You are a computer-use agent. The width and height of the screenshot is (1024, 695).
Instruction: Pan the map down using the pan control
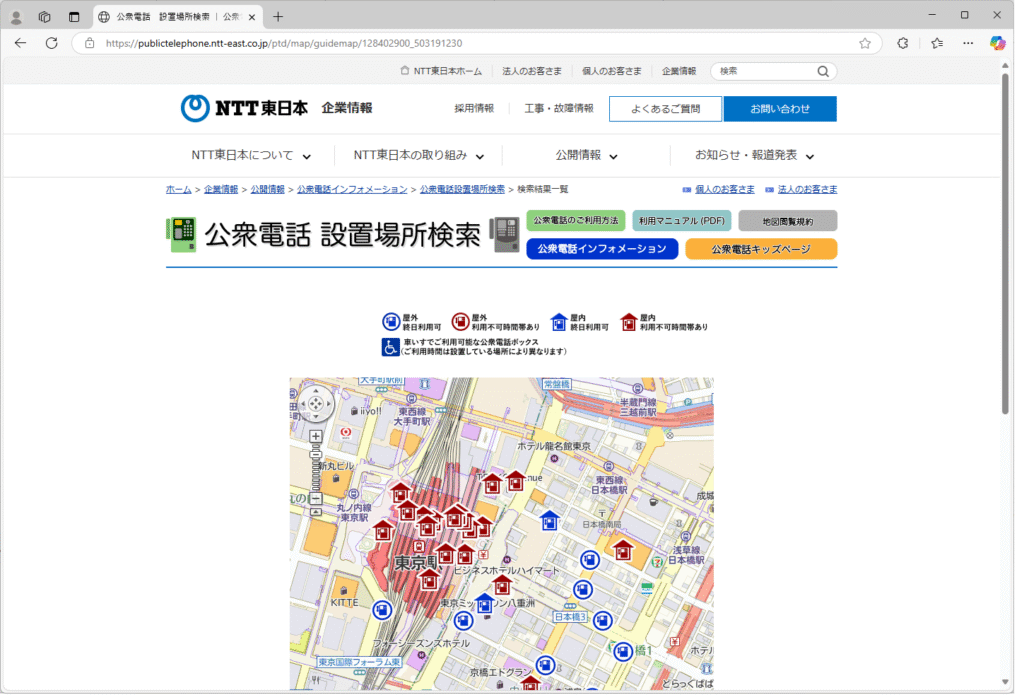[316, 416]
